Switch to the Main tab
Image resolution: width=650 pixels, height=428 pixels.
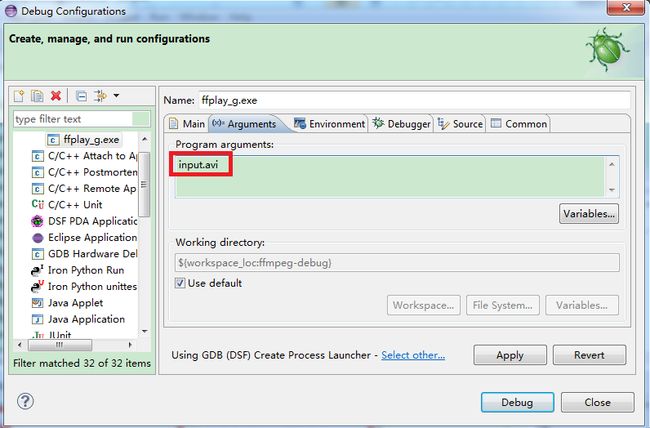(187, 124)
